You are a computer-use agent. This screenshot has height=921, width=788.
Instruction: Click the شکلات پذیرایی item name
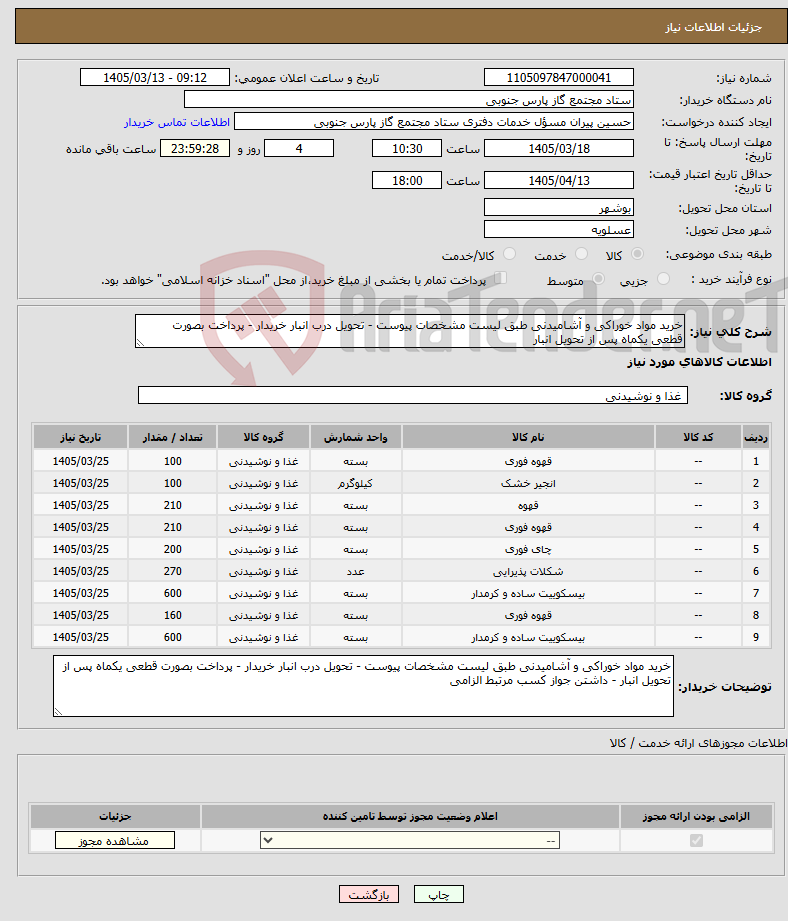528,572
